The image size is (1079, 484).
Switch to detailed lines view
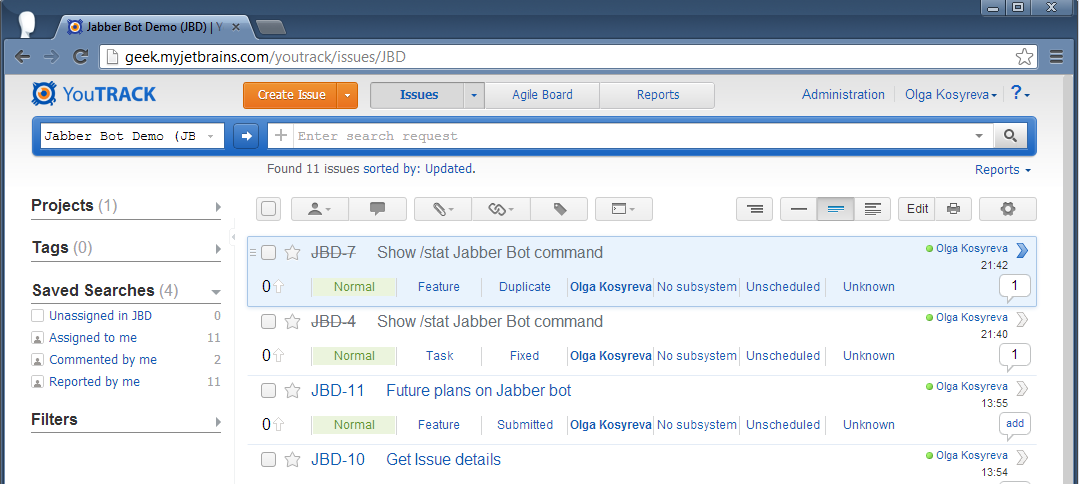(873, 209)
